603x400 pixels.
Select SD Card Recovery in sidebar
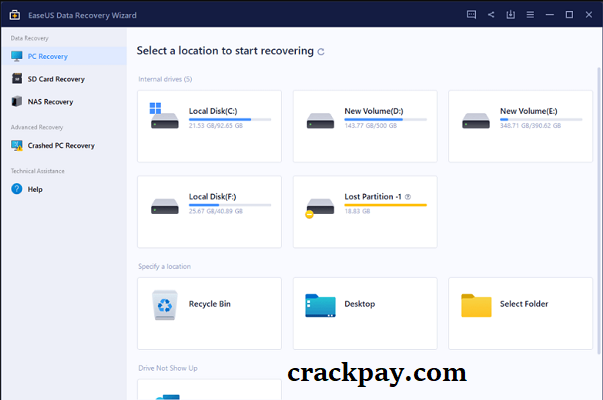click(64, 79)
